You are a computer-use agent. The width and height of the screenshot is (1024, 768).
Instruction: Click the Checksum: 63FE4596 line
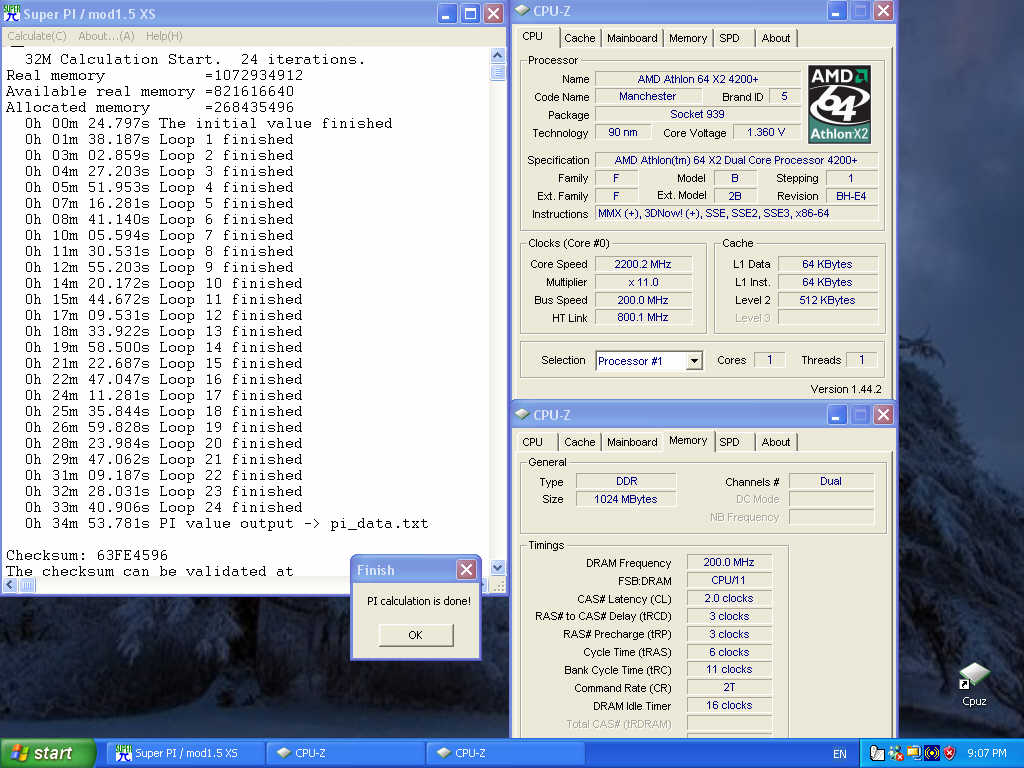87,555
